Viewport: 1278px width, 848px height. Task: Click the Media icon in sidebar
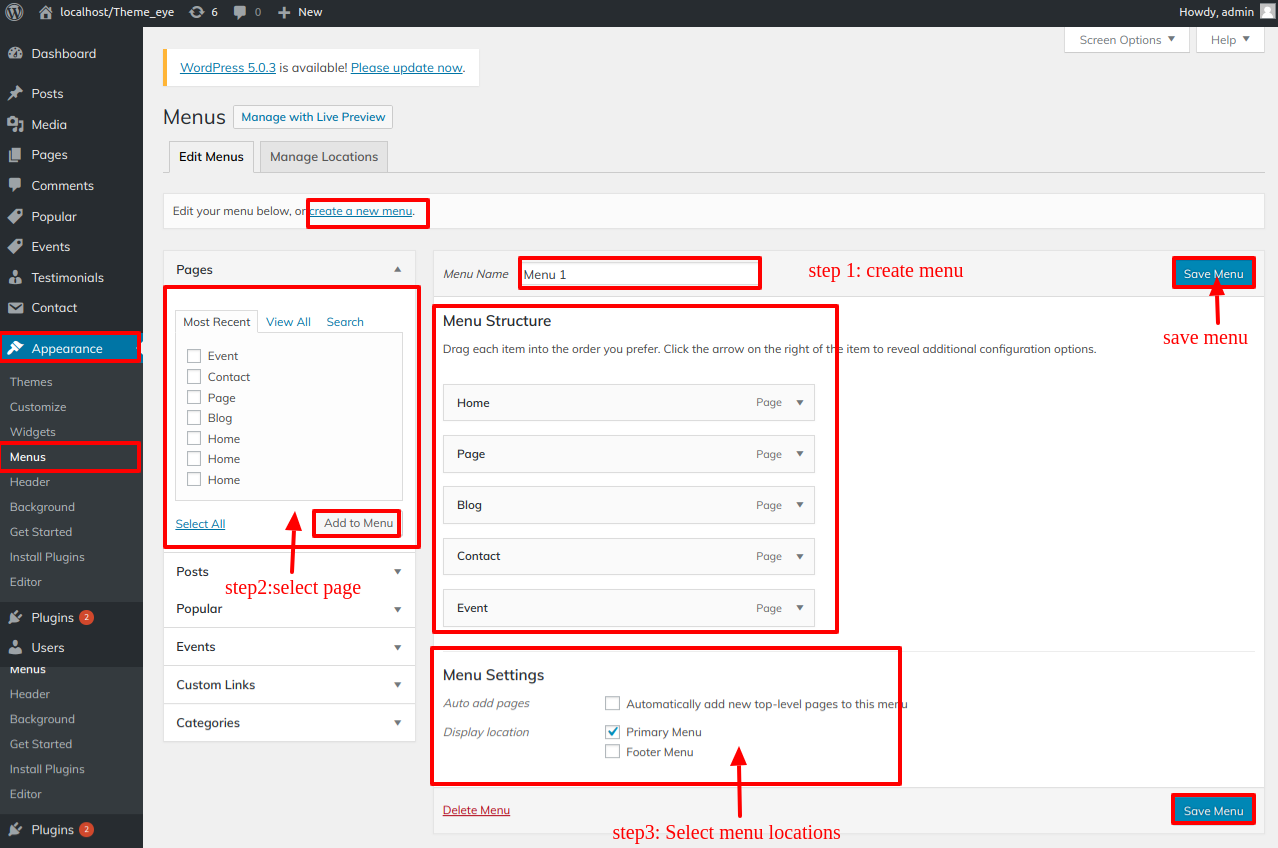pyautogui.click(x=15, y=125)
